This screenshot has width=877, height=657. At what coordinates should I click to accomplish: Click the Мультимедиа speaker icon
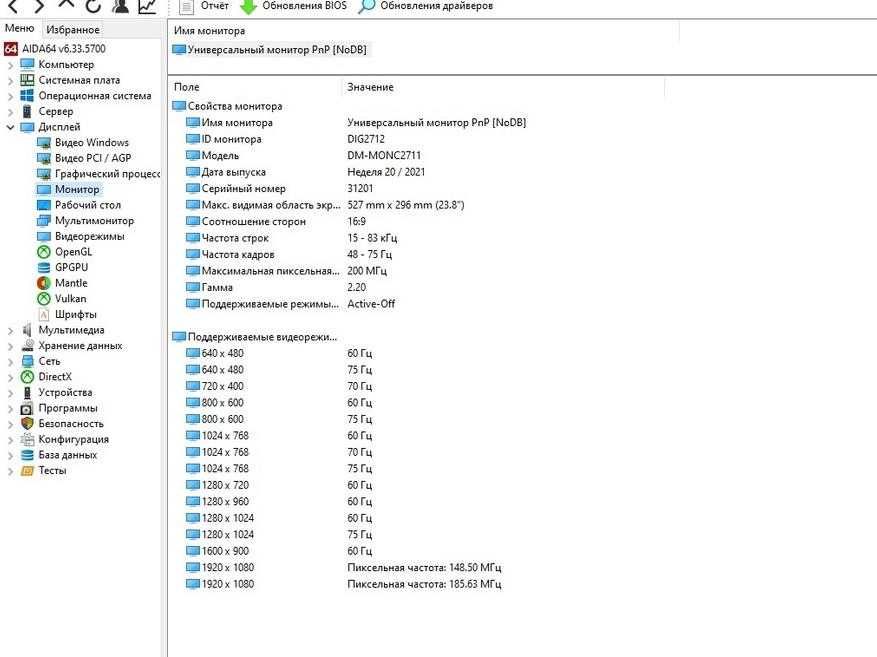27,330
